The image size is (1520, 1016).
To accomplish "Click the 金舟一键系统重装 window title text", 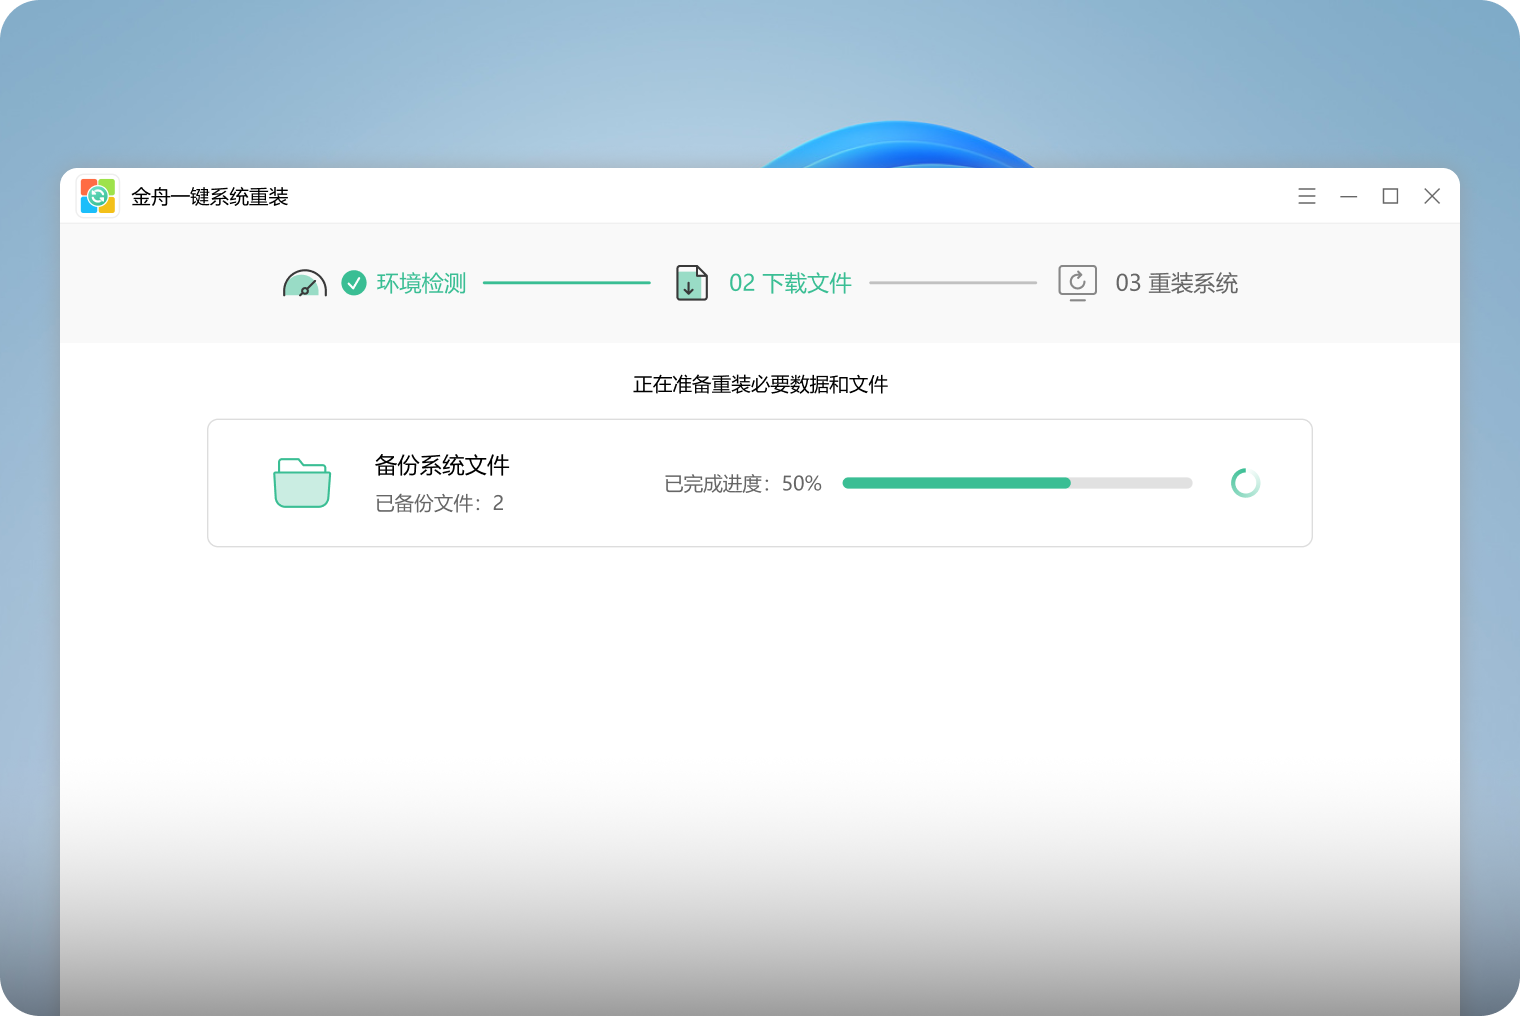I will (x=210, y=197).
